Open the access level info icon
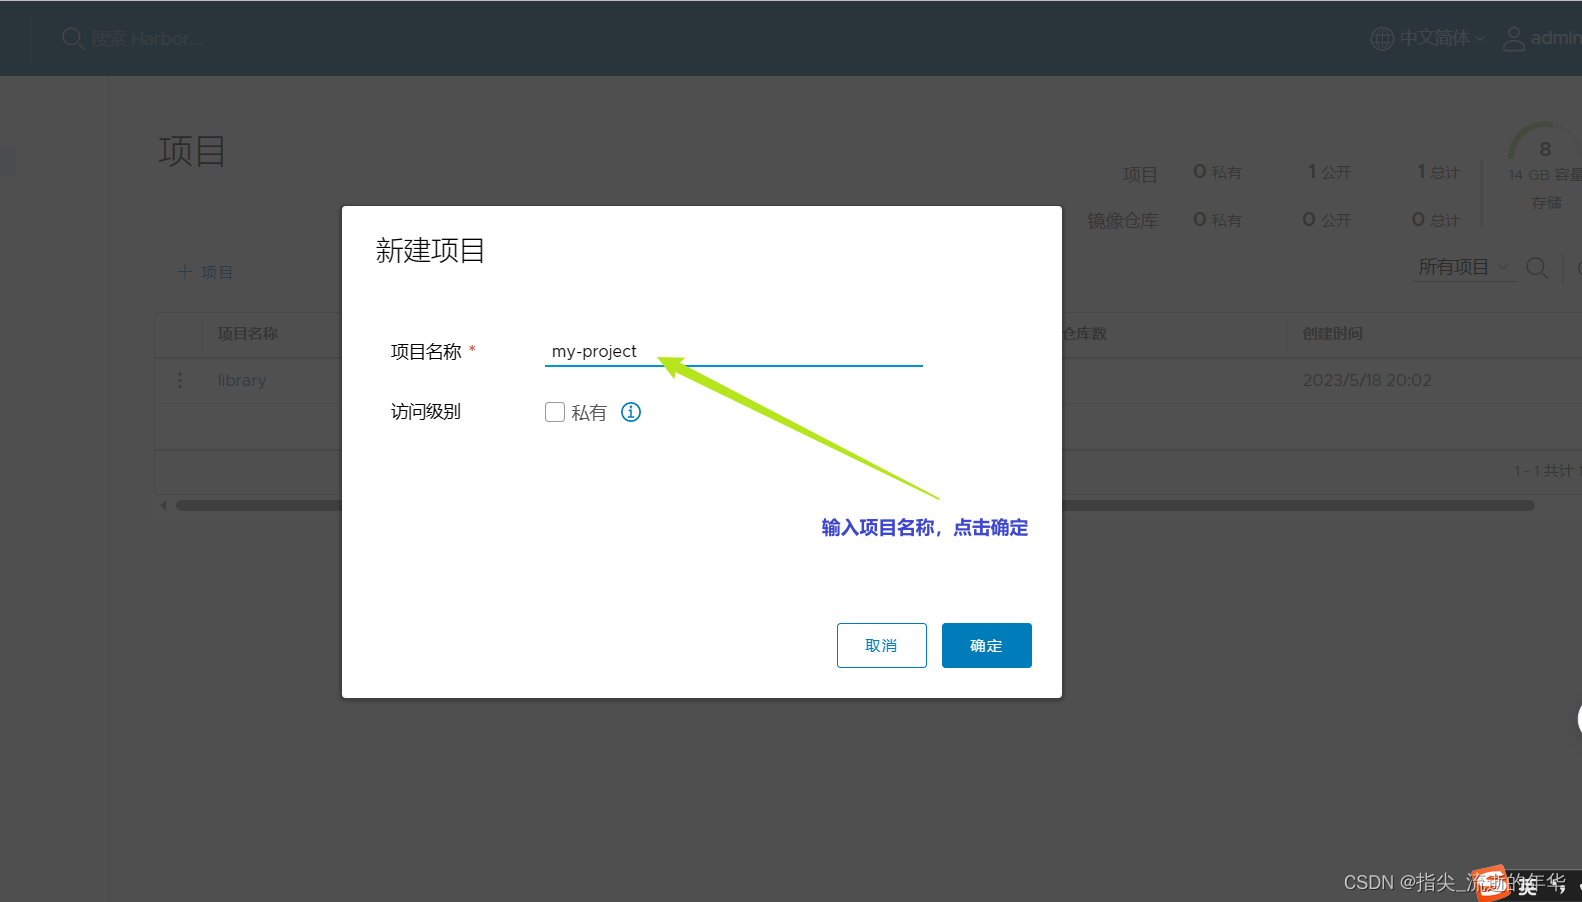 631,412
